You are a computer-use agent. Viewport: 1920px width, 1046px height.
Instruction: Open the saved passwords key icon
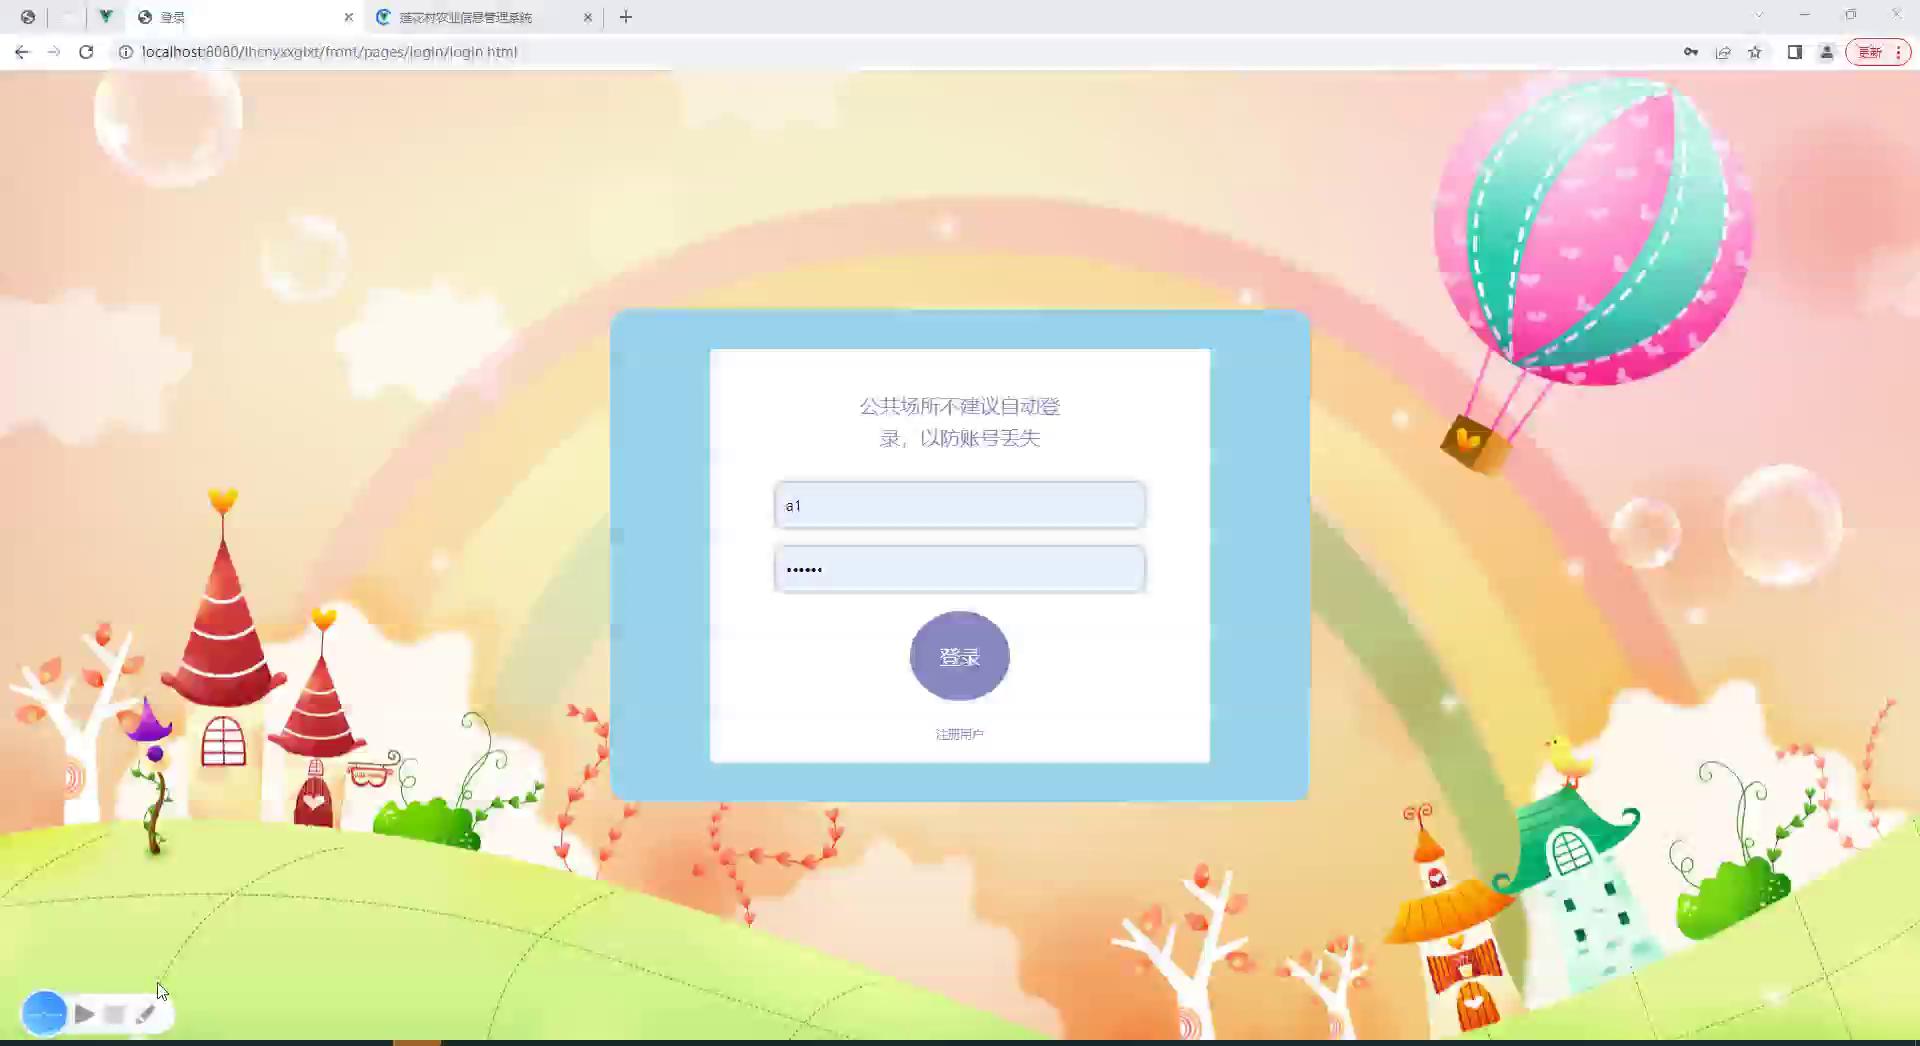click(x=1691, y=52)
